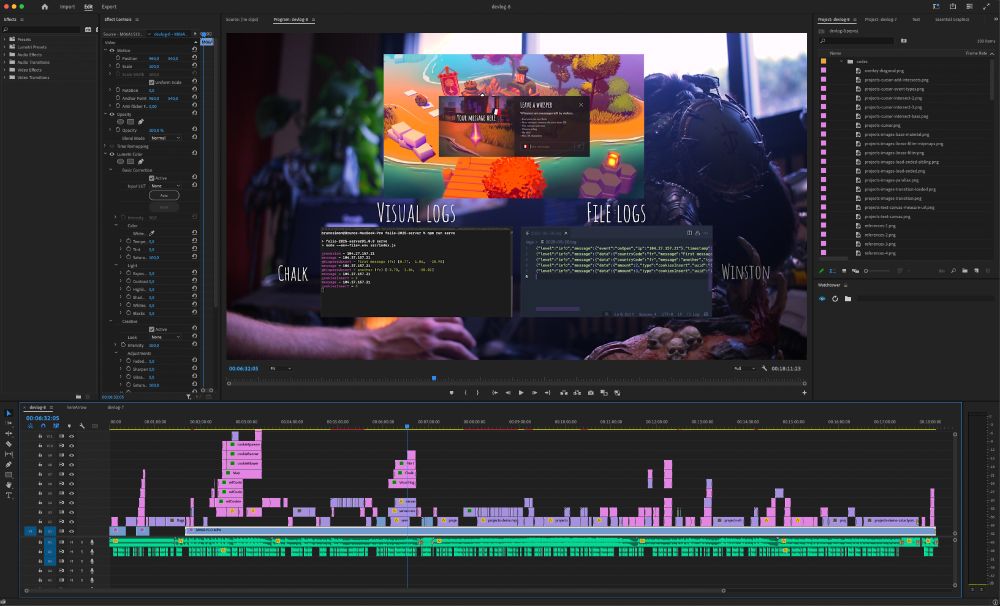Screen dimensions: 1000x606
Task: Open the Essential Graphics tab
Action: (952, 20)
